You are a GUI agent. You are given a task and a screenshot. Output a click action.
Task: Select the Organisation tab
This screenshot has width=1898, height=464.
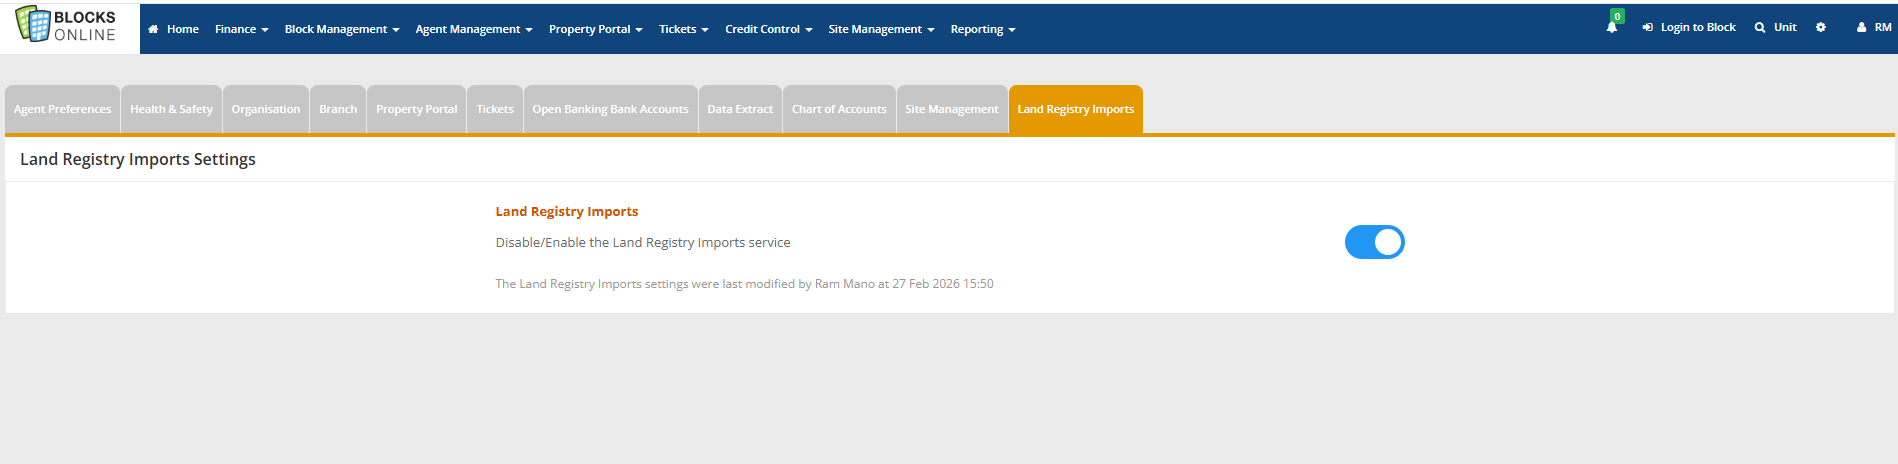[266, 109]
